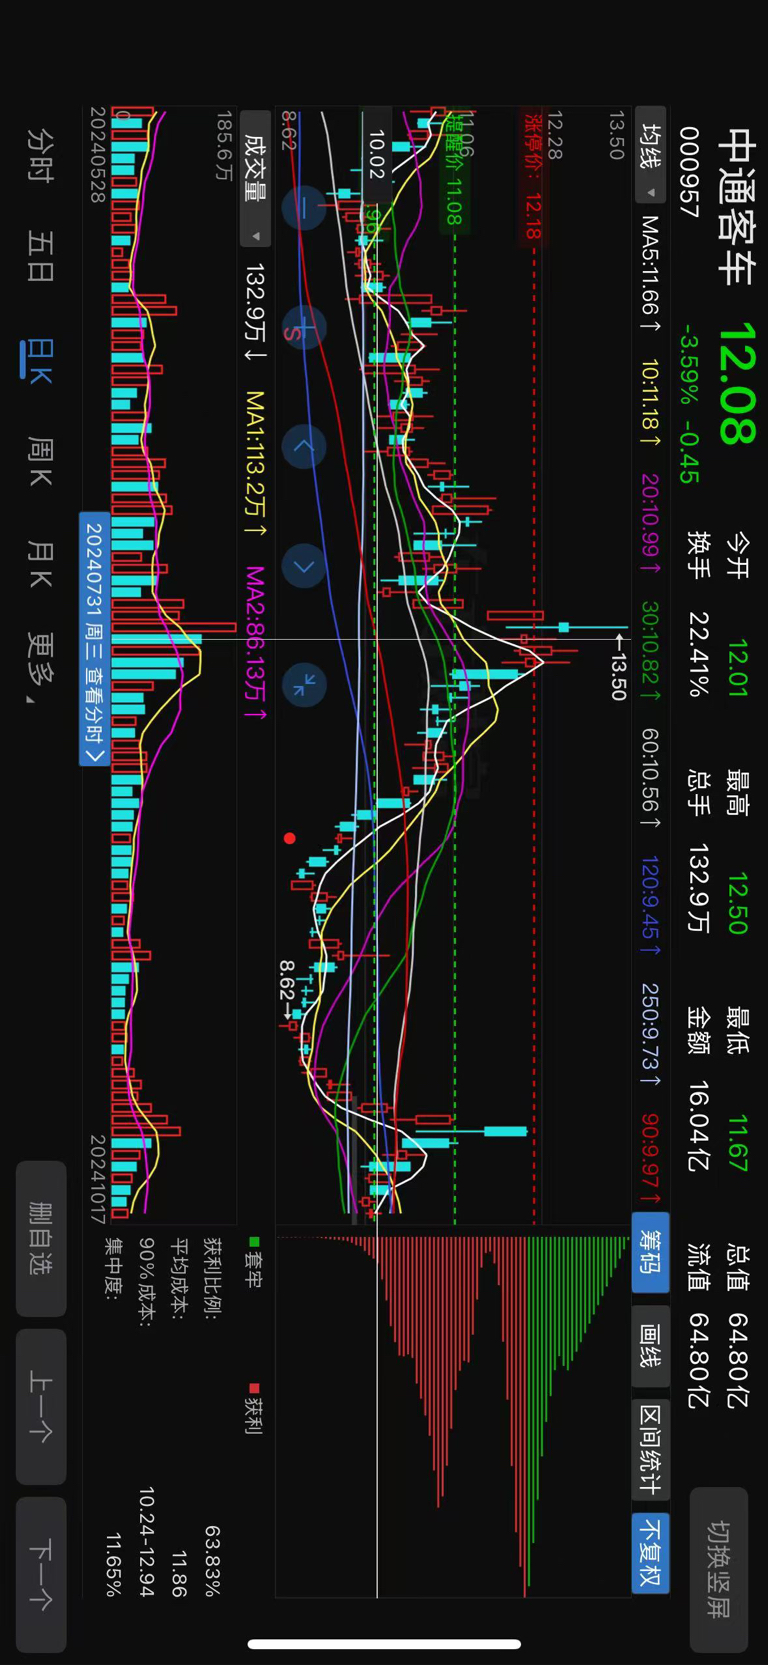This screenshot has width=769, height=1665.
Task: Tap the upward chevron circle button
Action: [304, 447]
